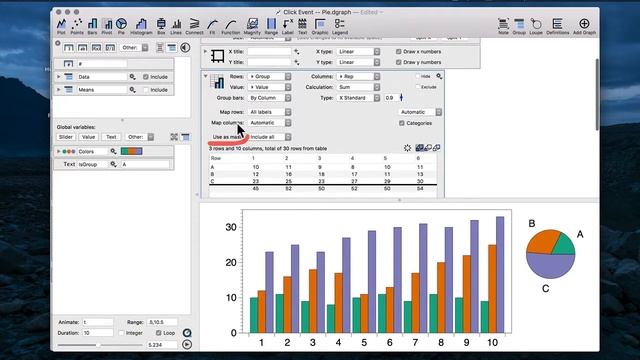This screenshot has width=640, height=360.
Task: Open the Loupe tool
Action: 536,26
